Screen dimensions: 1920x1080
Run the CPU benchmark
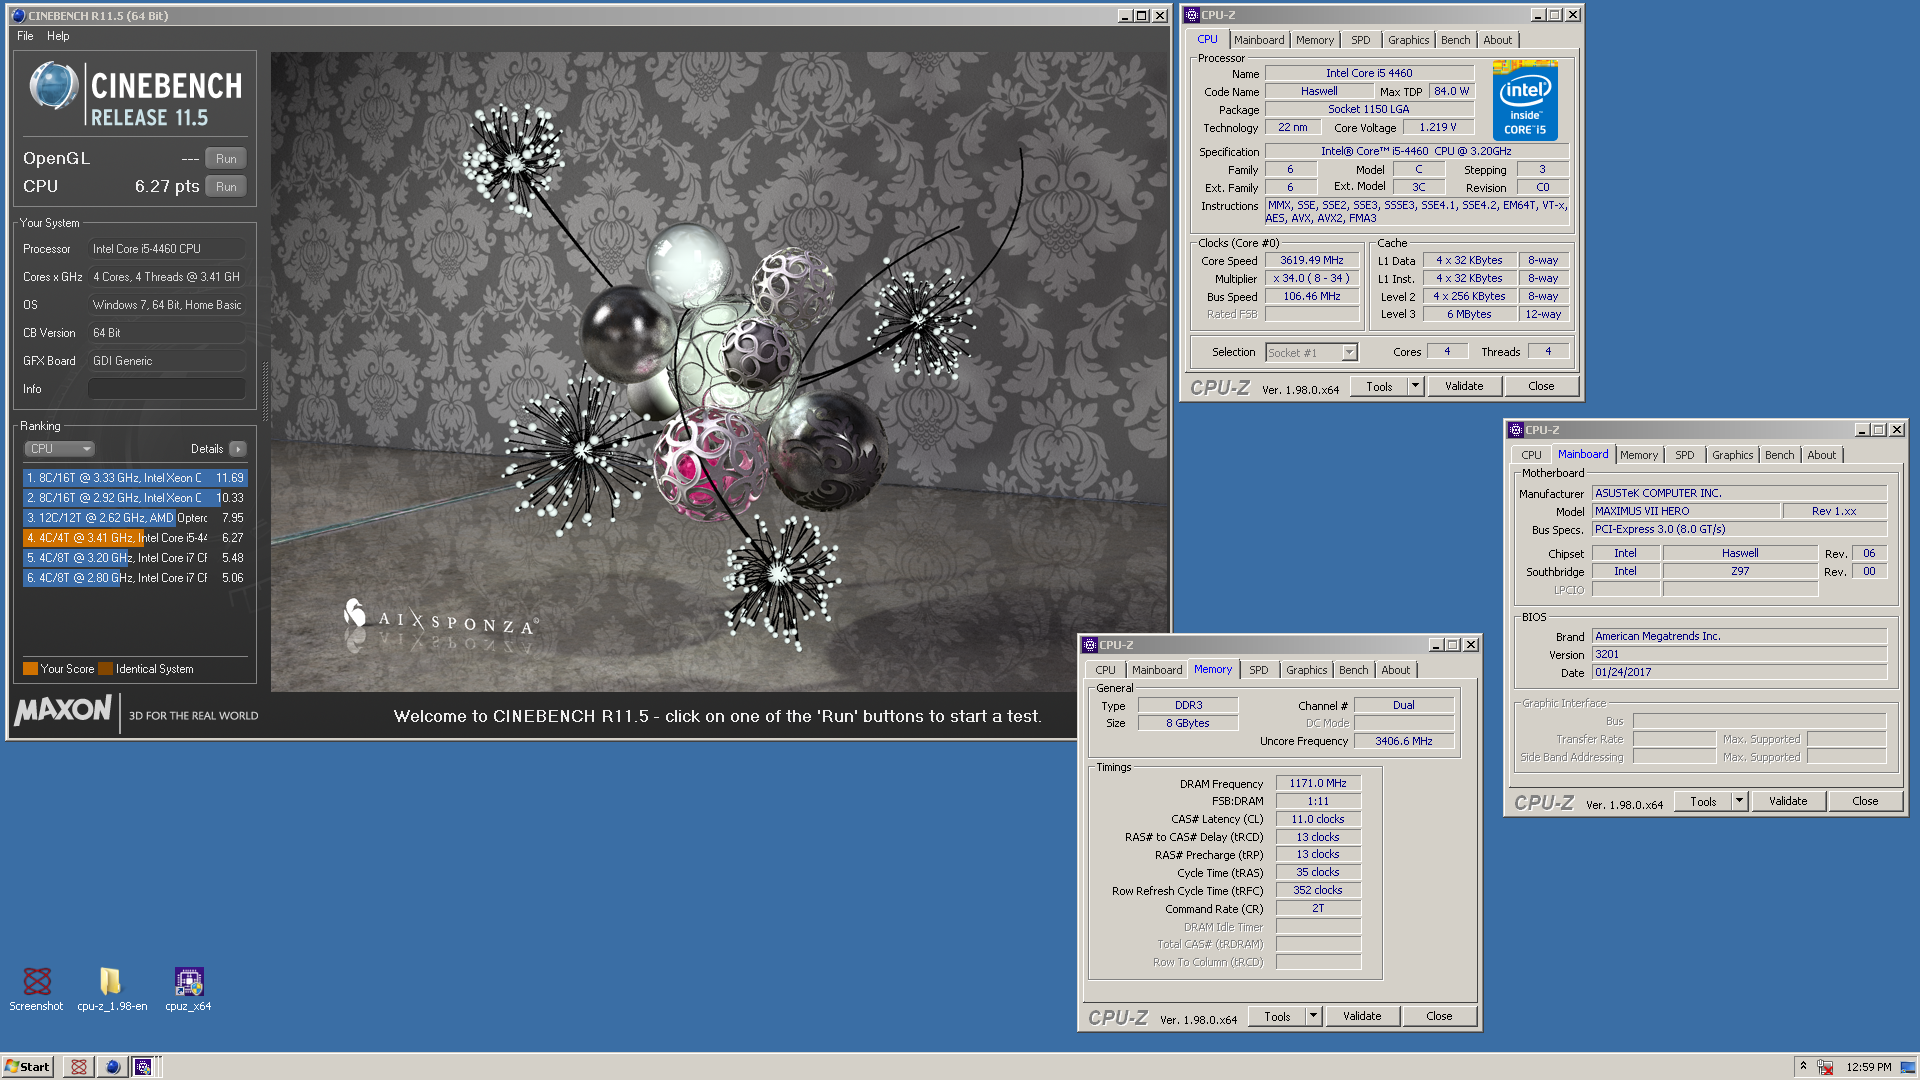pyautogui.click(x=226, y=187)
